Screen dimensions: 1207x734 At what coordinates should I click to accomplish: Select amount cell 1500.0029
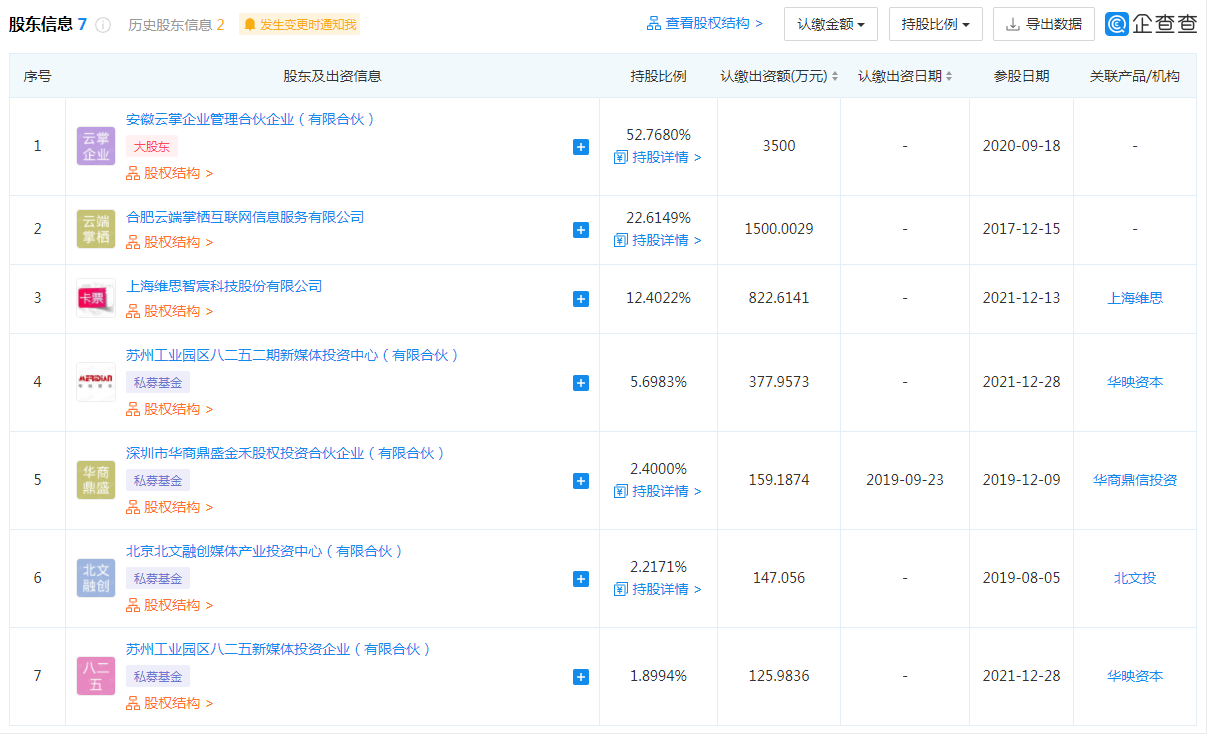click(779, 229)
